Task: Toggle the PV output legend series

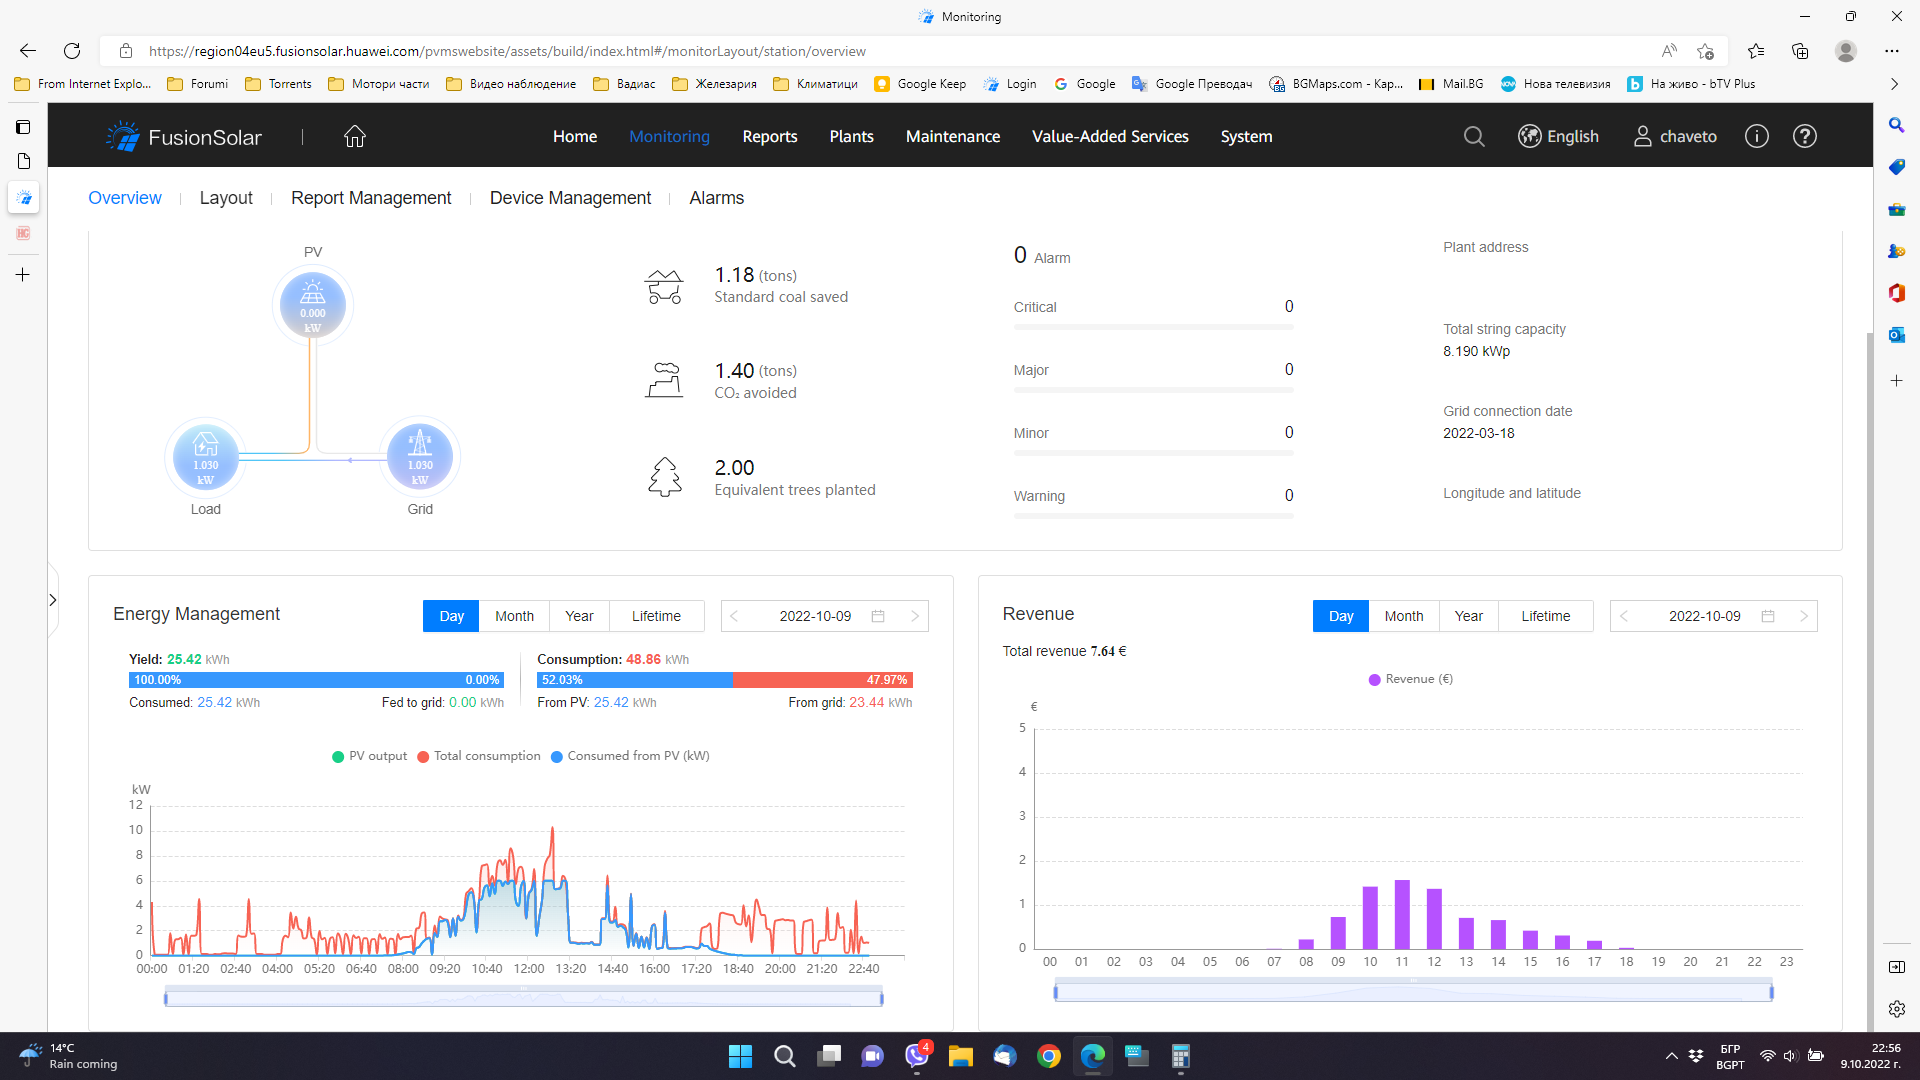Action: click(x=369, y=756)
